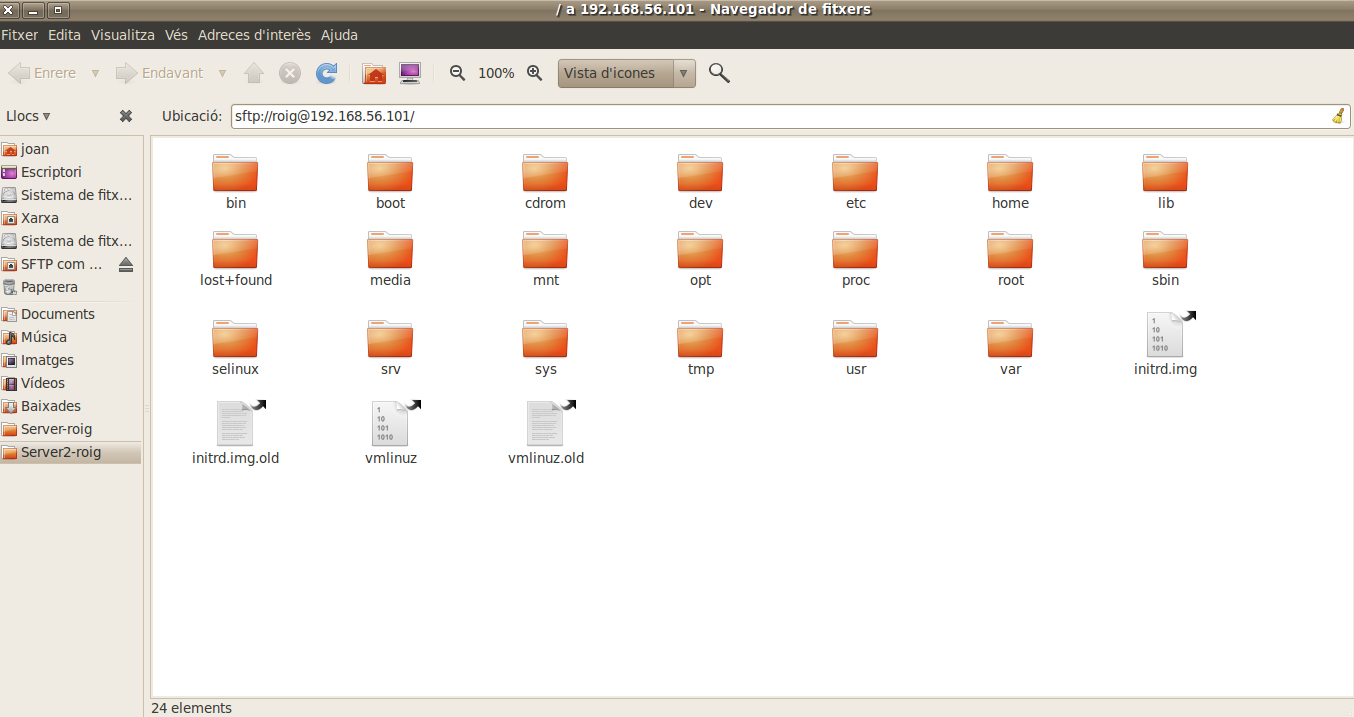Viewport: 1354px width, 717px height.
Task: Click the reload icon in toolbar
Action: (x=326, y=73)
